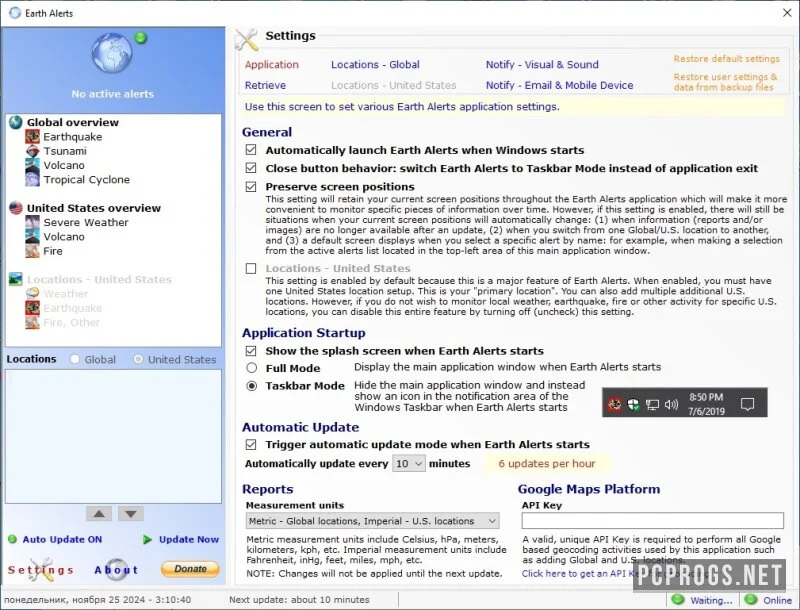Click the Global overview globe icon
This screenshot has height=610, width=800.
click(16, 122)
